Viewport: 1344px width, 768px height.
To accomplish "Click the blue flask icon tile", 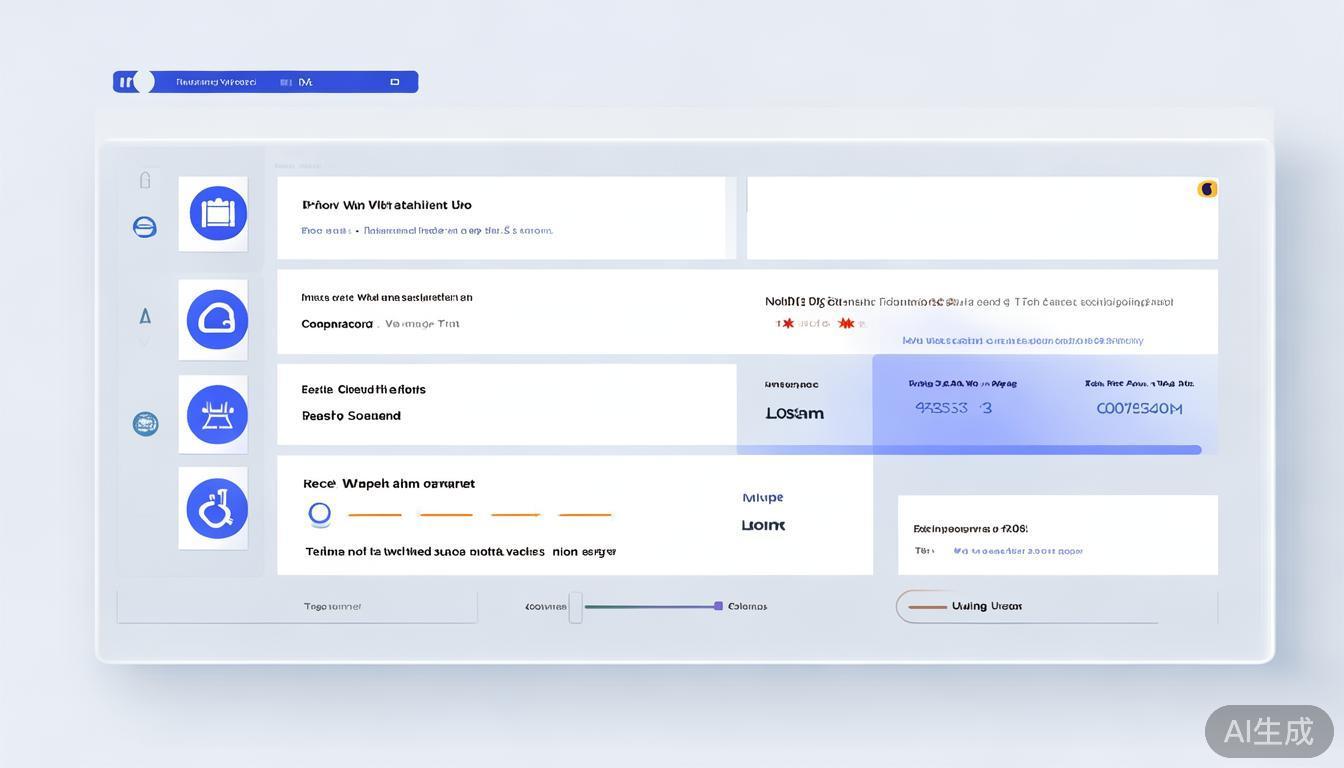I will pyautogui.click(x=217, y=509).
